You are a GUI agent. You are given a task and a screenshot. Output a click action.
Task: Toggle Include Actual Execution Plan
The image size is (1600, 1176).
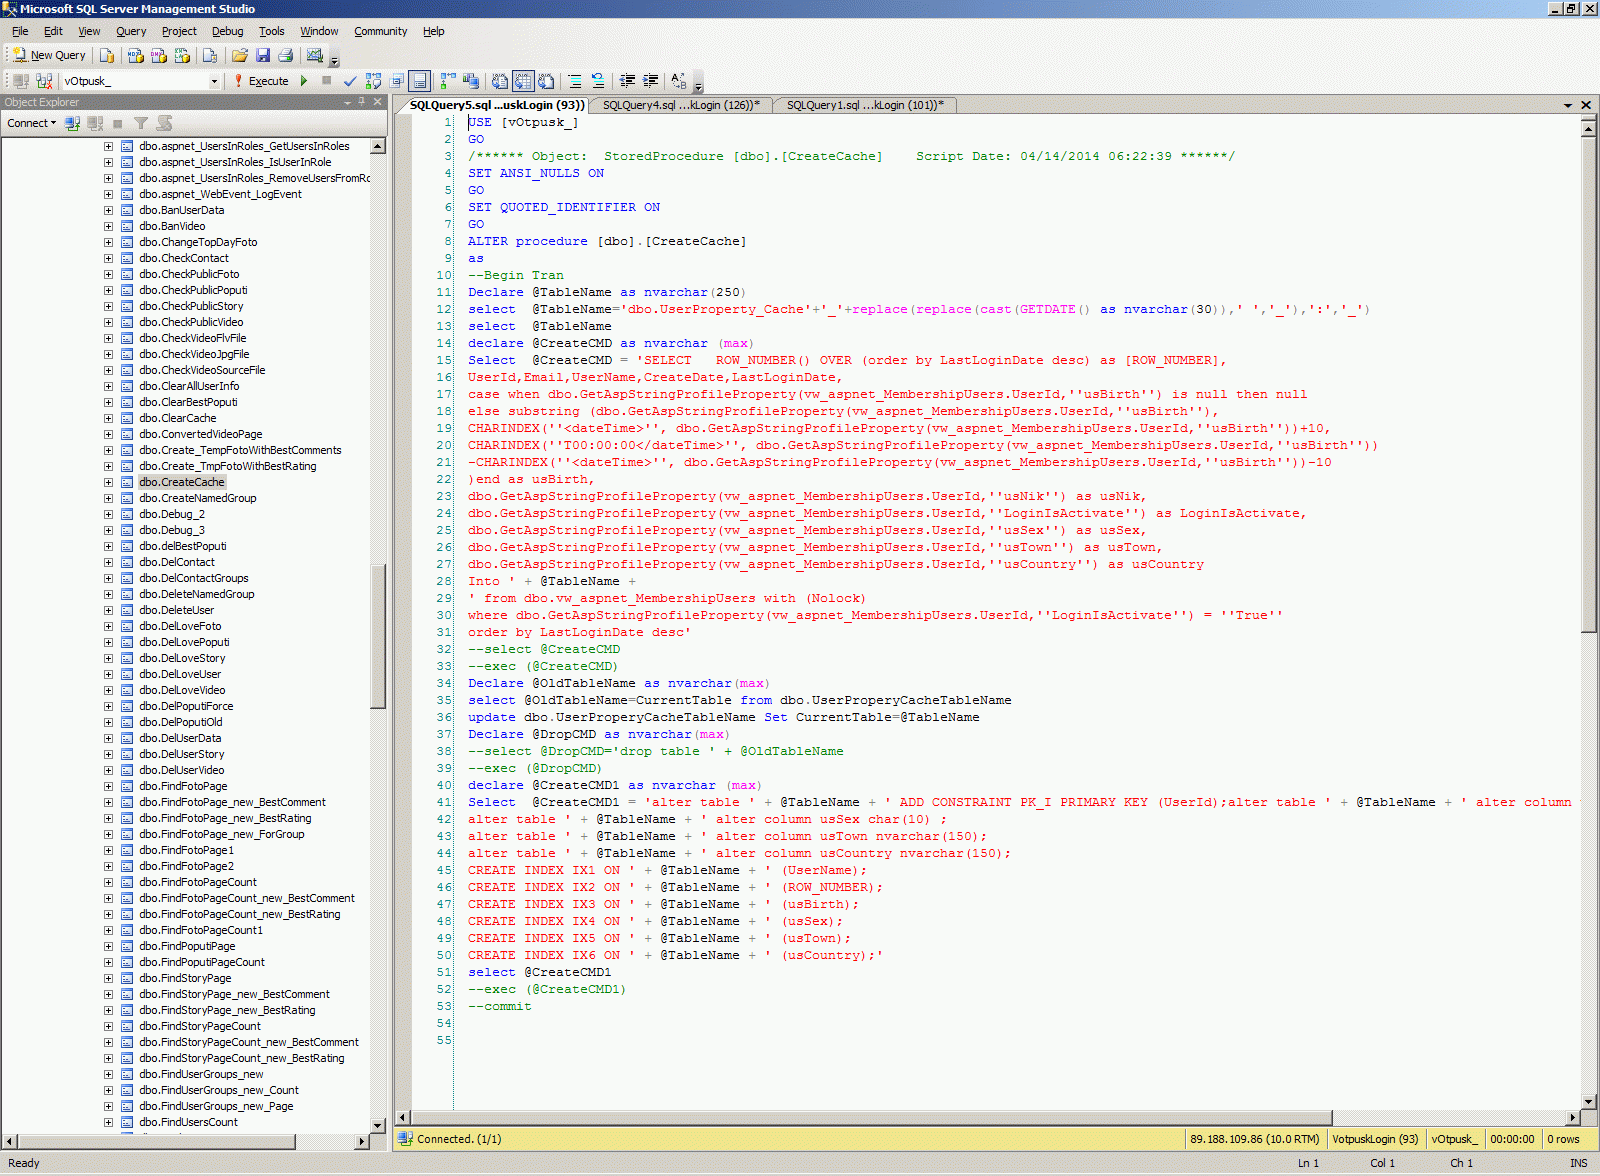[448, 81]
